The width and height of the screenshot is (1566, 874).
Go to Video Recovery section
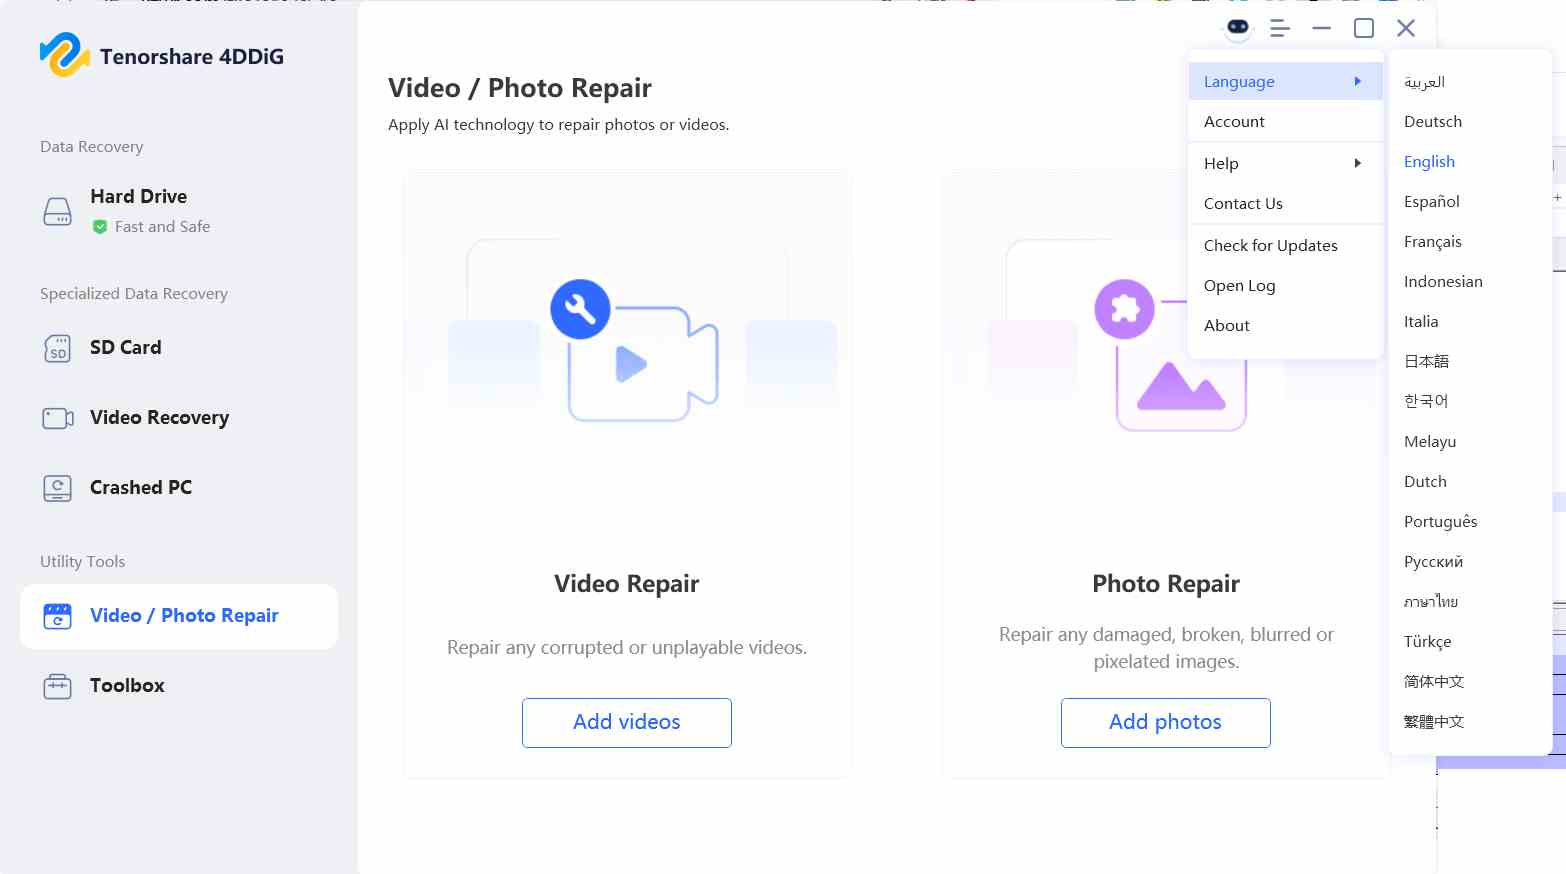click(x=179, y=418)
